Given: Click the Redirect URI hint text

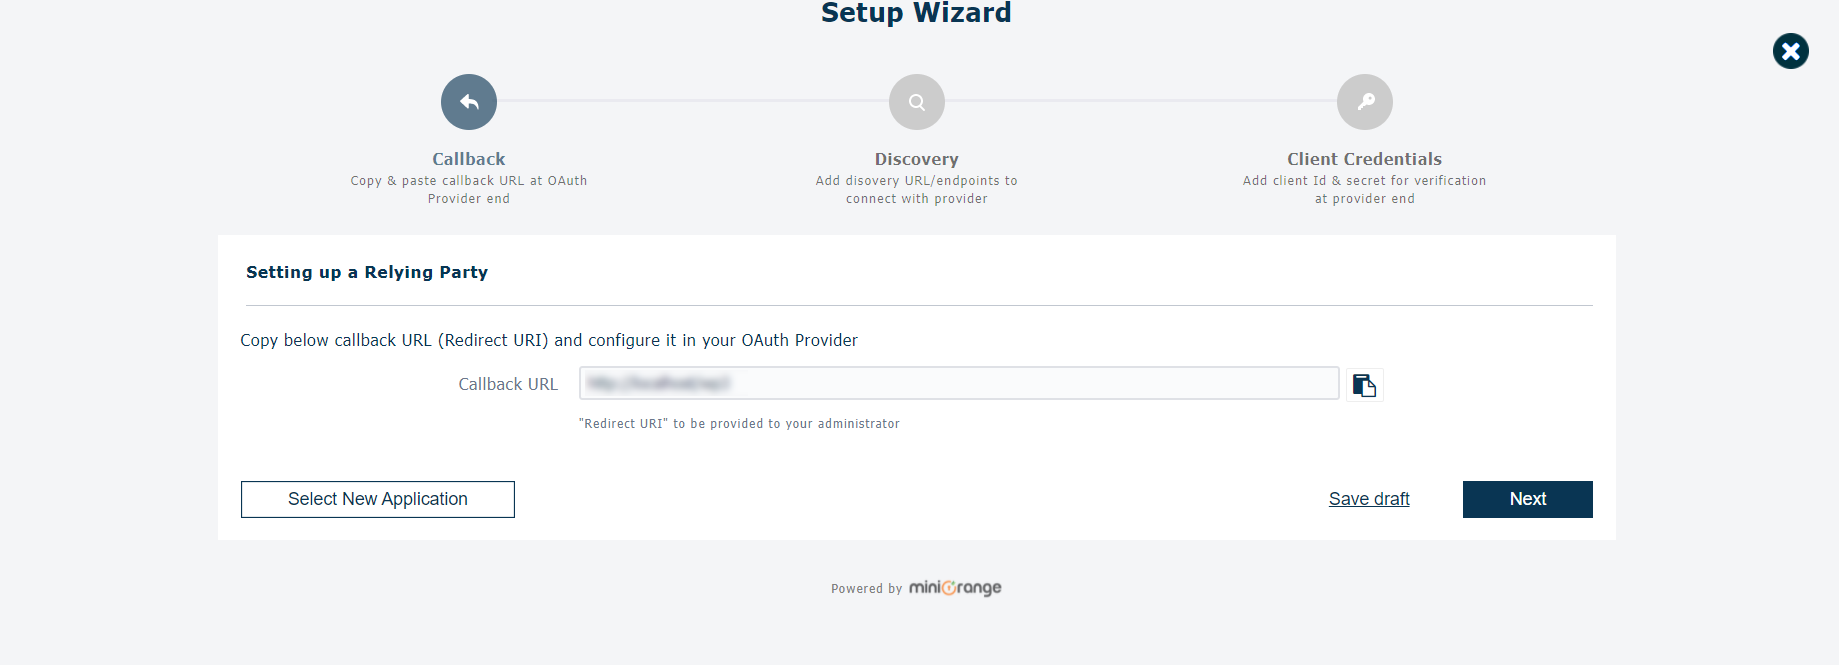Looking at the screenshot, I should [739, 424].
